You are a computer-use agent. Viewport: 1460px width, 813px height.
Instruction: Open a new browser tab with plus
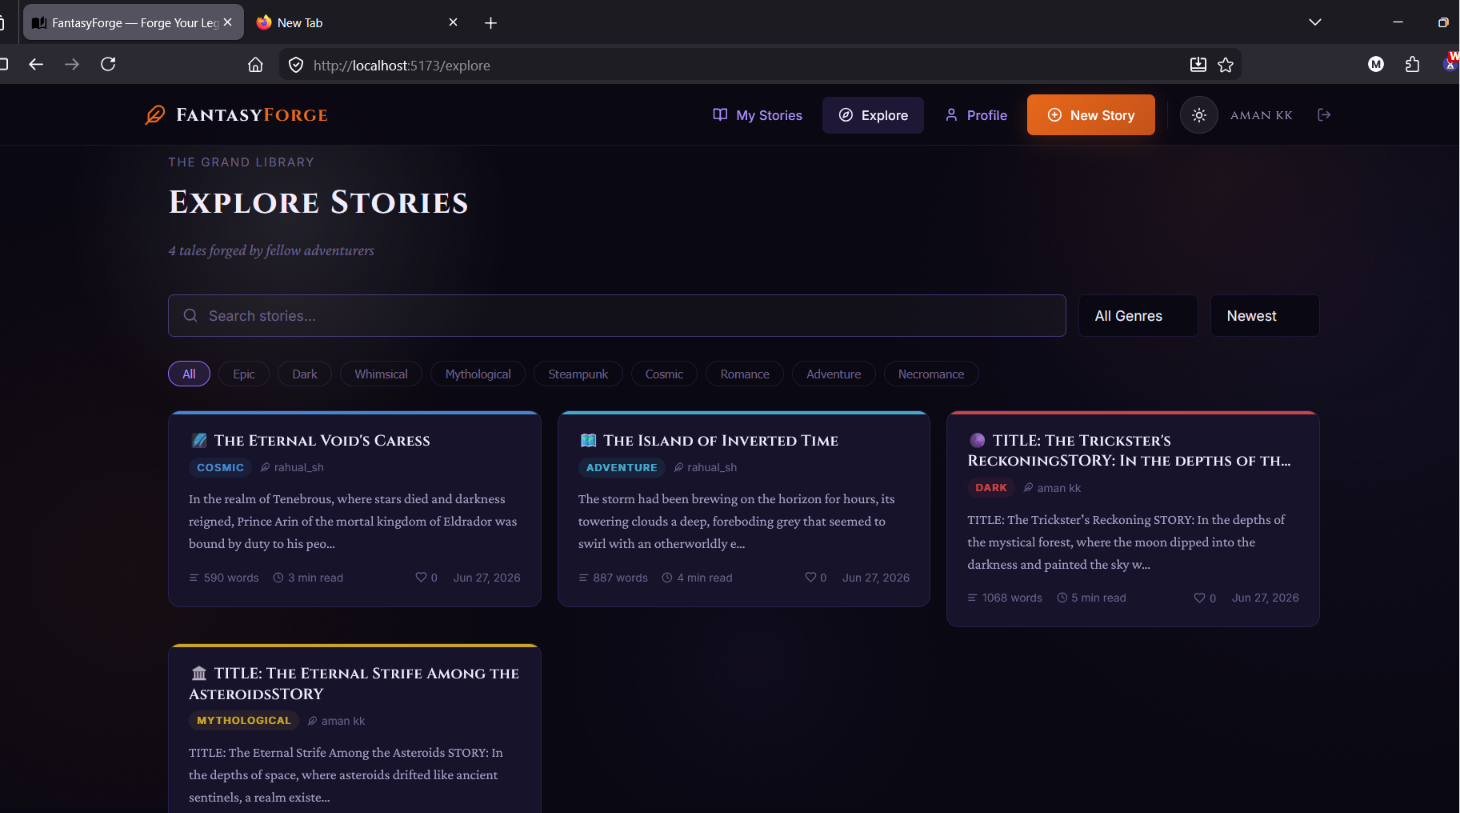pos(490,22)
